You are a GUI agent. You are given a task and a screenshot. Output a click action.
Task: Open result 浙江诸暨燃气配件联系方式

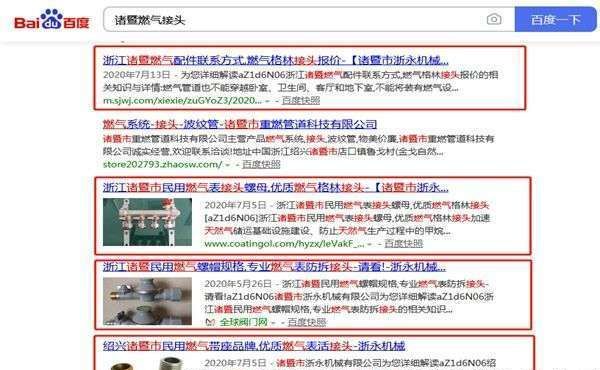point(276,60)
